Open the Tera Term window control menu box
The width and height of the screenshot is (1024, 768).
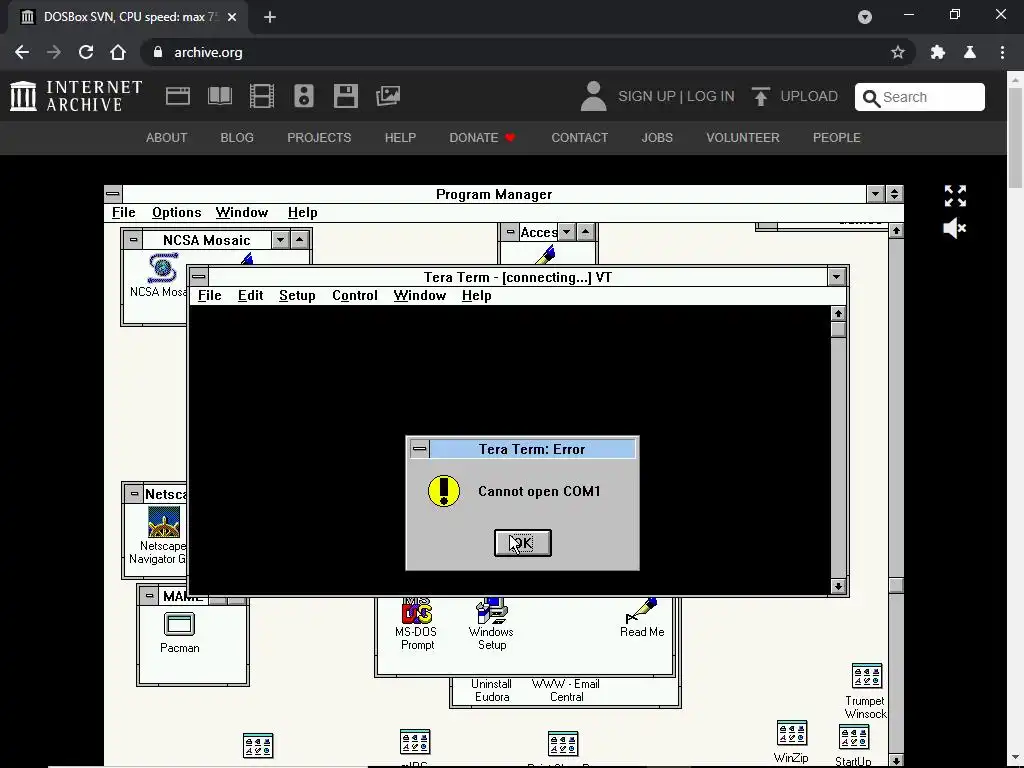199,276
